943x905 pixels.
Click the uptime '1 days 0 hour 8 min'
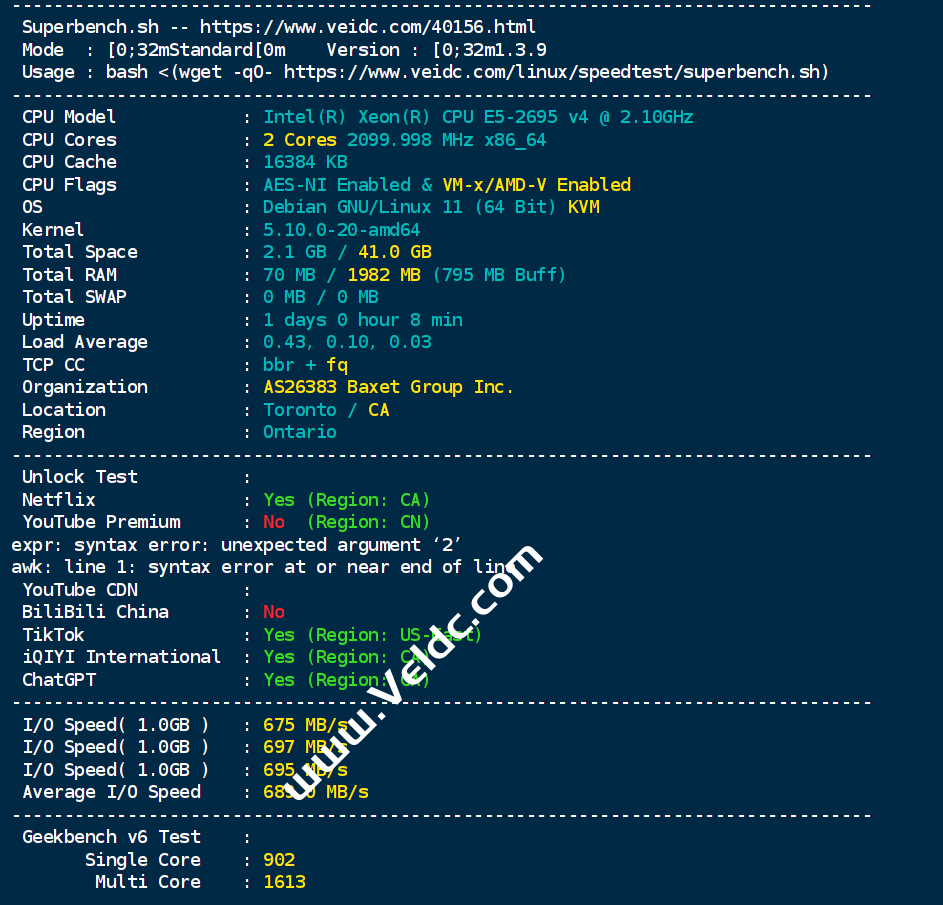pyautogui.click(x=363, y=320)
